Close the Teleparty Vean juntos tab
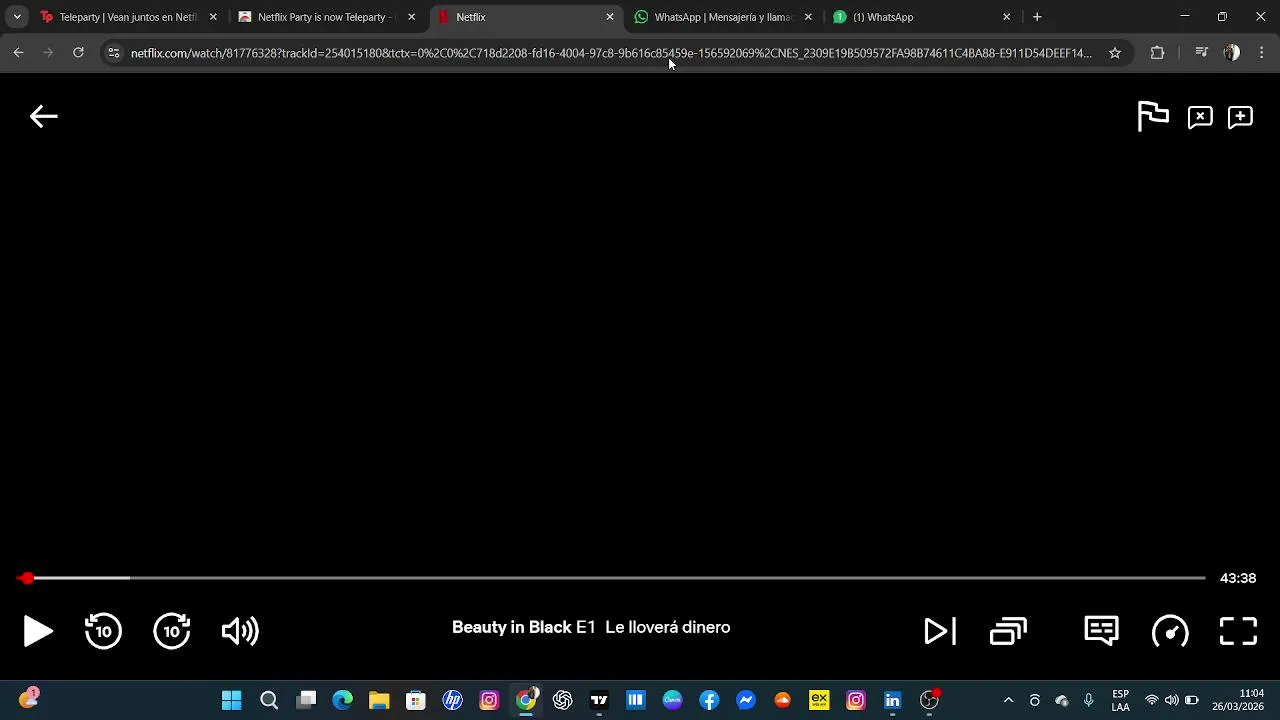The width and height of the screenshot is (1280, 720). pyautogui.click(x=213, y=17)
